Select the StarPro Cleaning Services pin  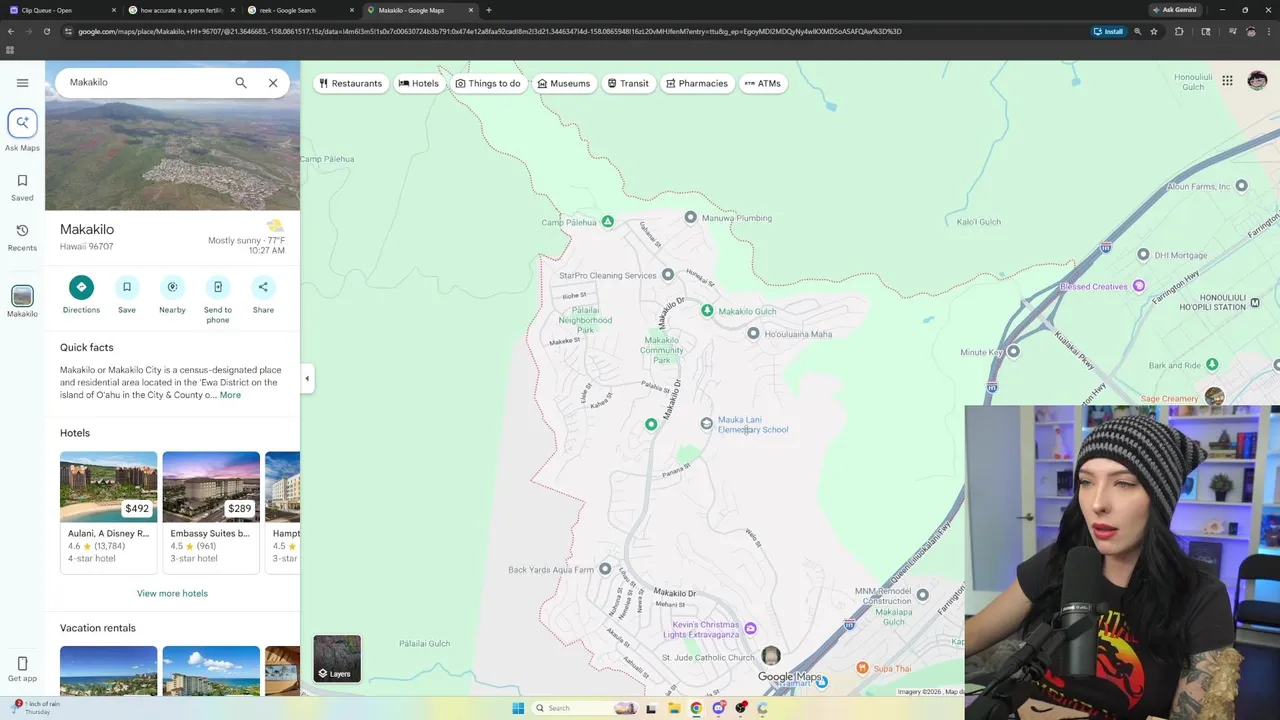pos(668,274)
